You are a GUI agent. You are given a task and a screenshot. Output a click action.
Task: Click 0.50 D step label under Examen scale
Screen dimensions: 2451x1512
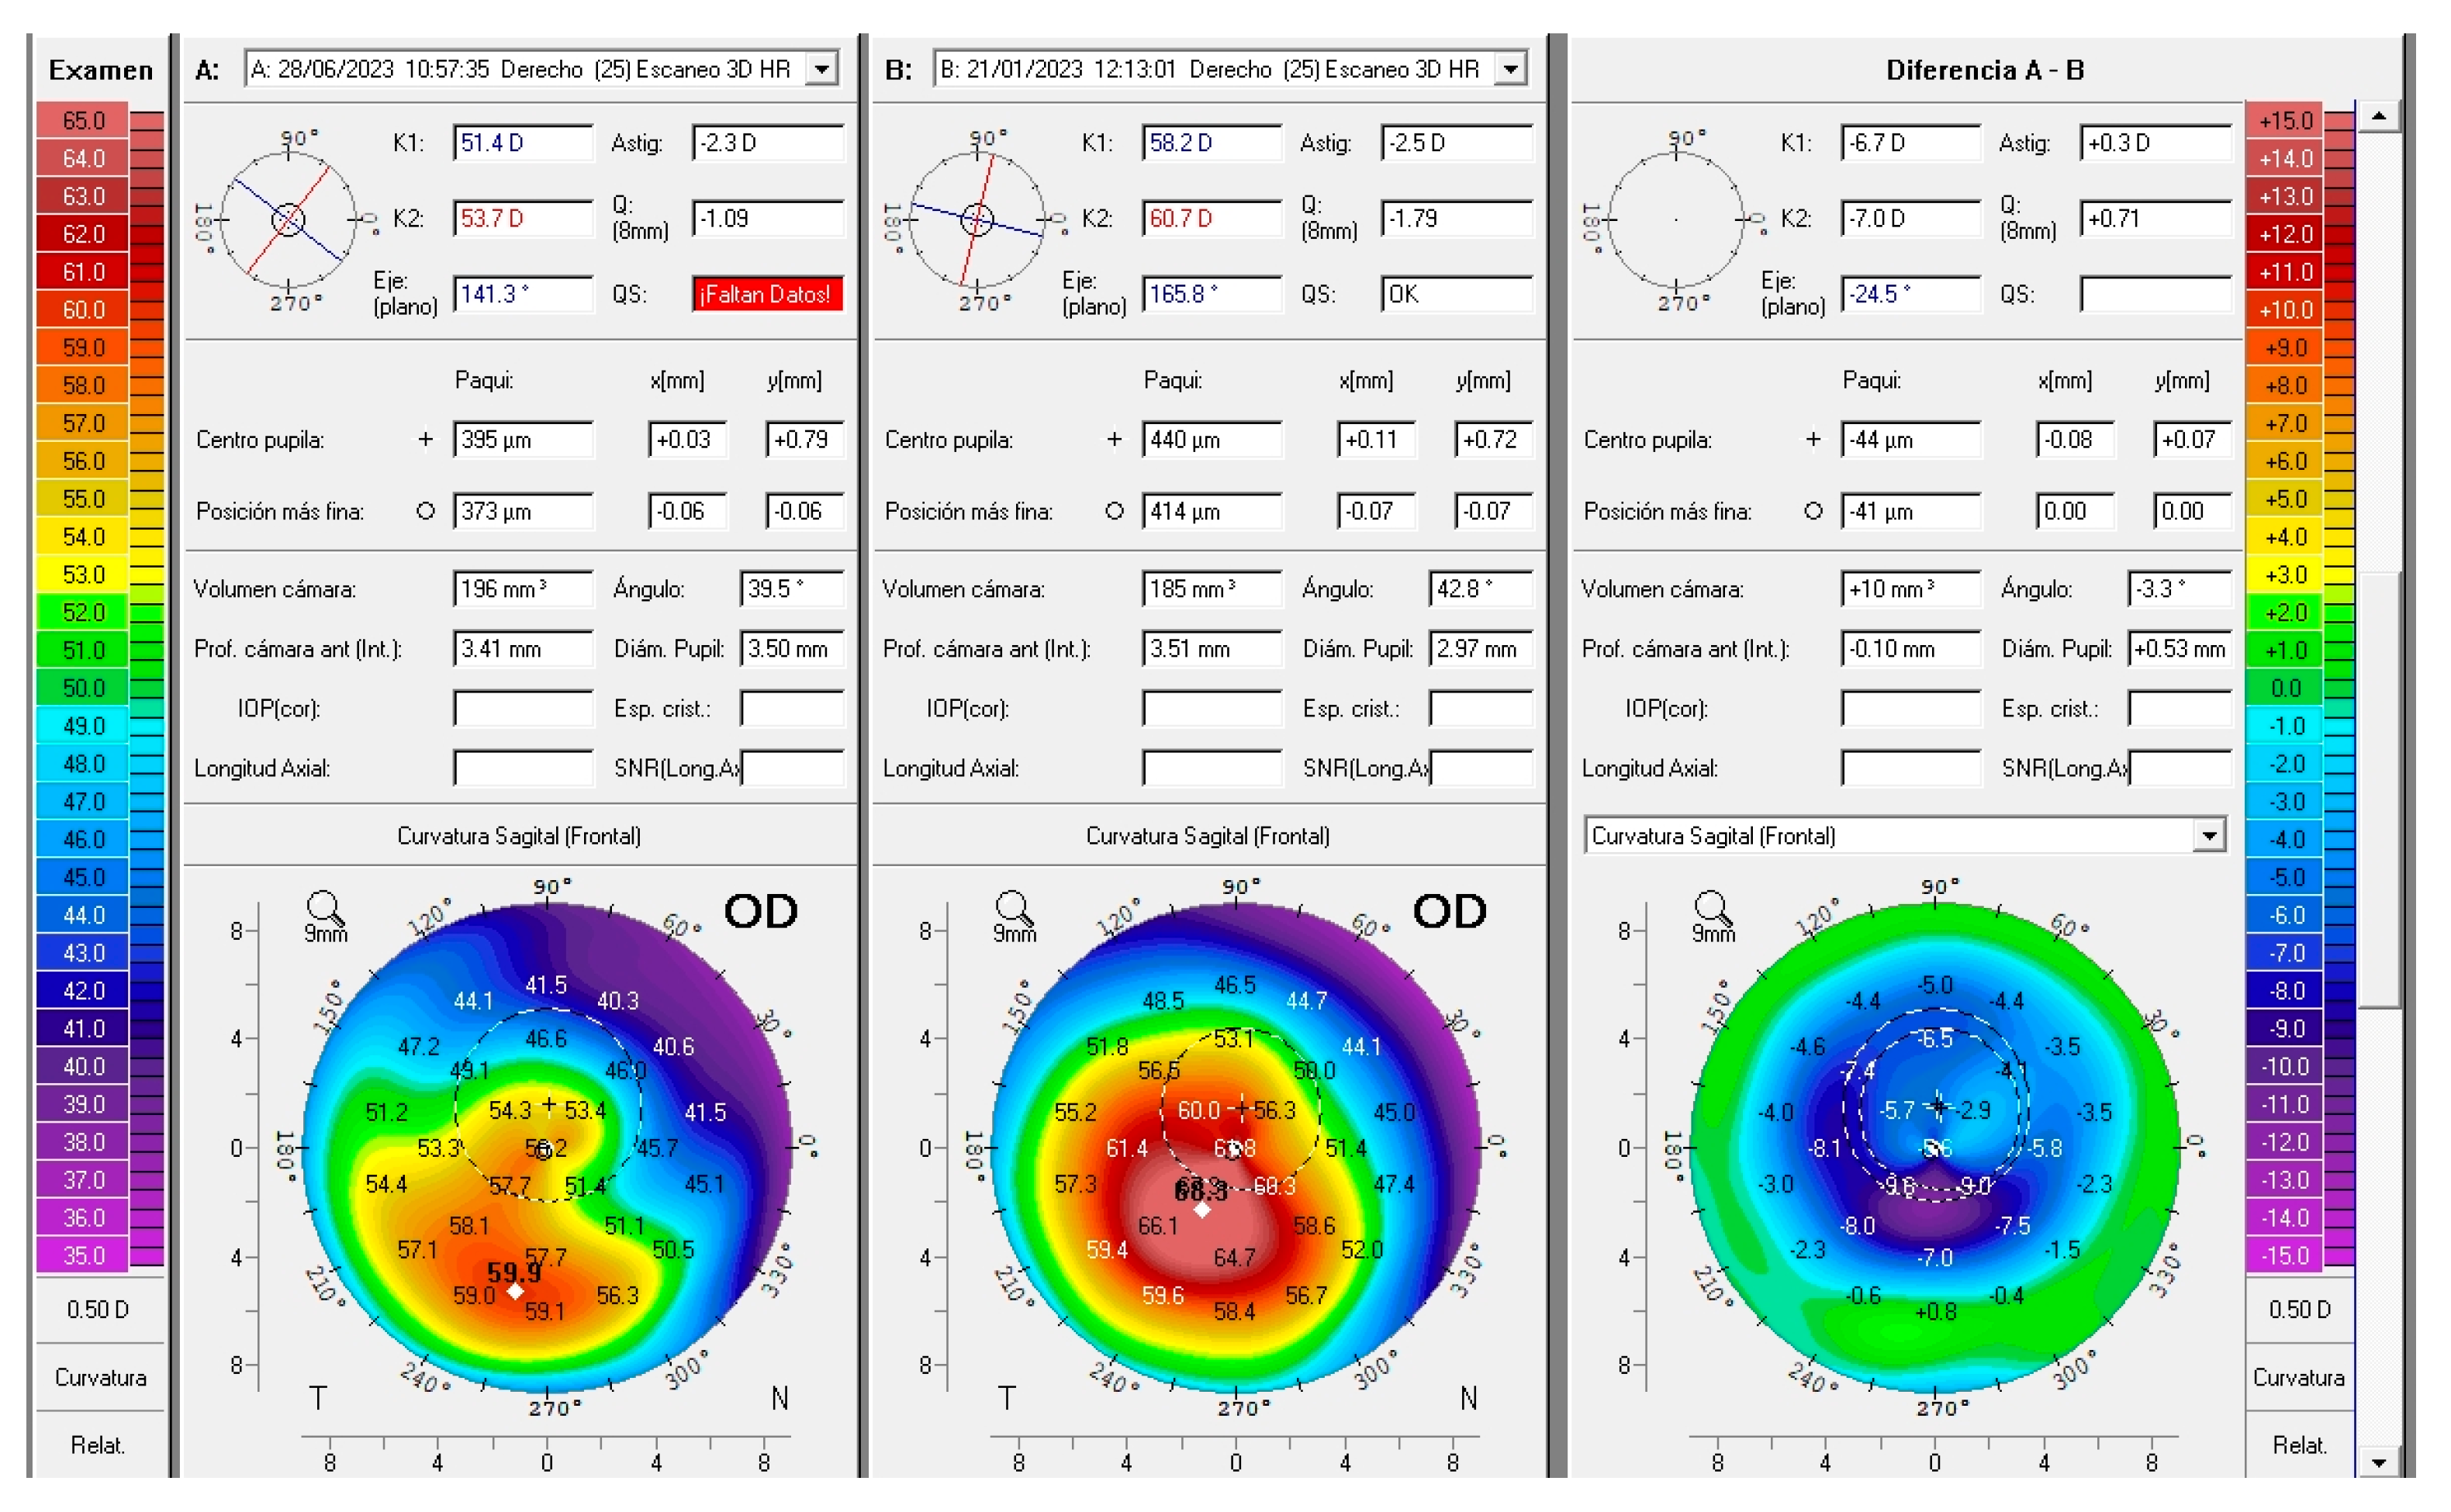[98, 1309]
